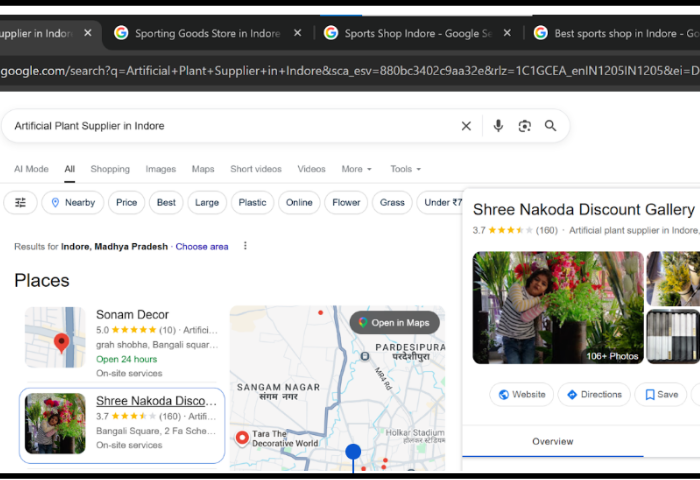Switch to the Images tab

click(160, 169)
